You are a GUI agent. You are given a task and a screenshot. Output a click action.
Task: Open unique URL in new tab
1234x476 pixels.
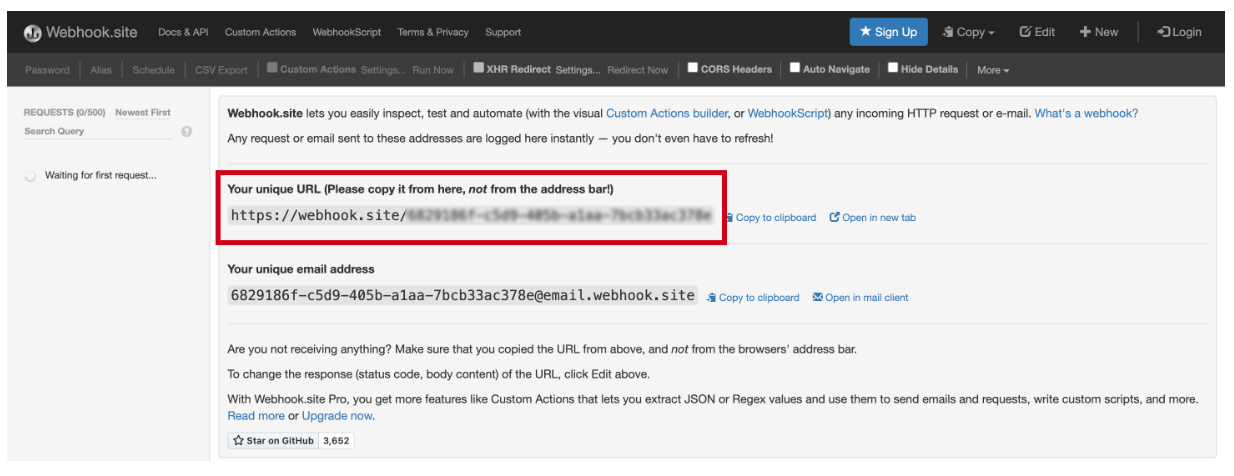tap(872, 217)
